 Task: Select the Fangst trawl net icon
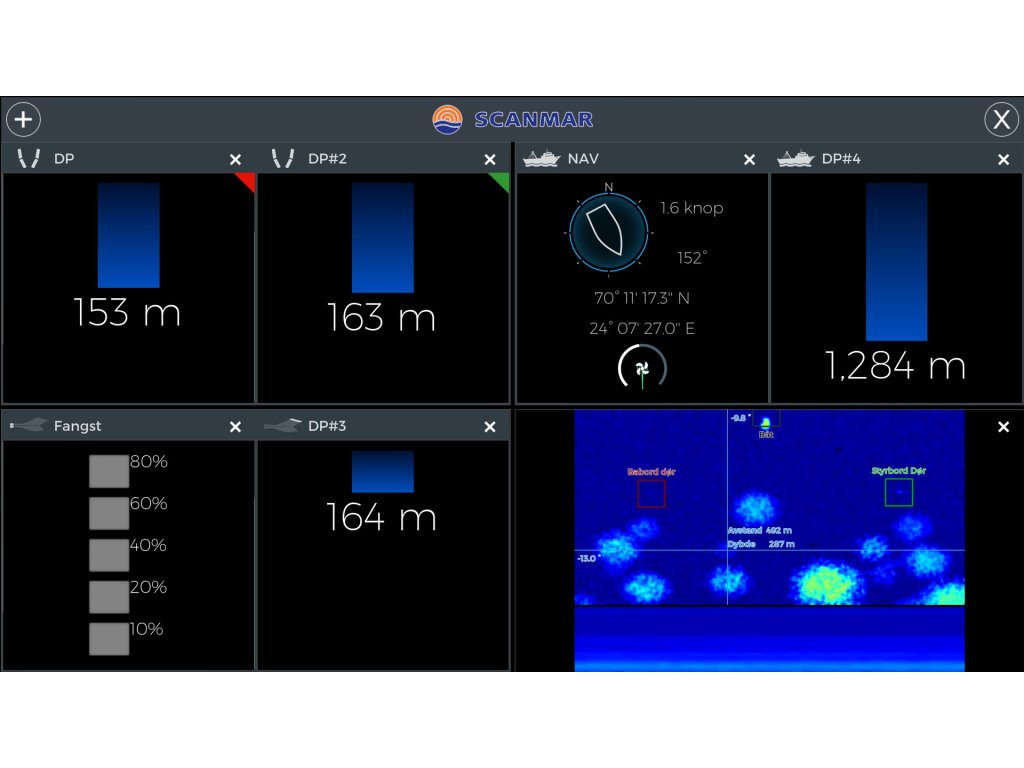pos(27,426)
